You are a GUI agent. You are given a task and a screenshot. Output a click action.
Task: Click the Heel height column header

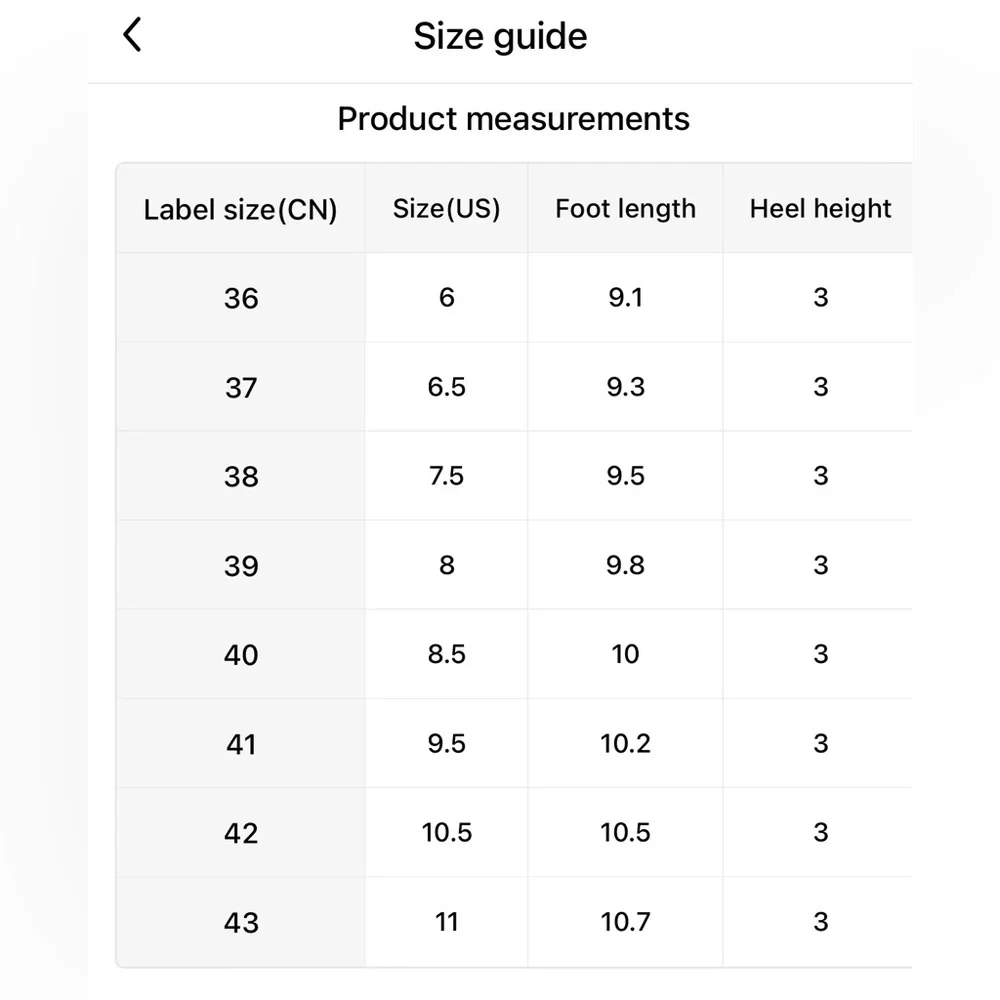(820, 208)
